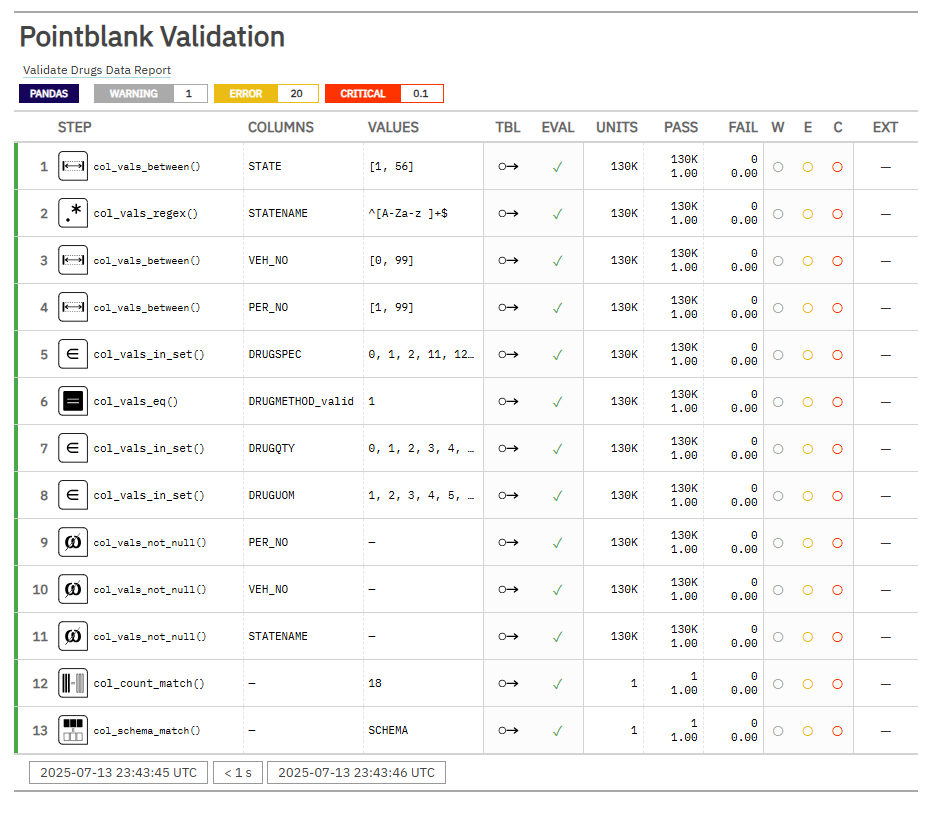Open the Validate Drugs Data Report label

[97, 70]
